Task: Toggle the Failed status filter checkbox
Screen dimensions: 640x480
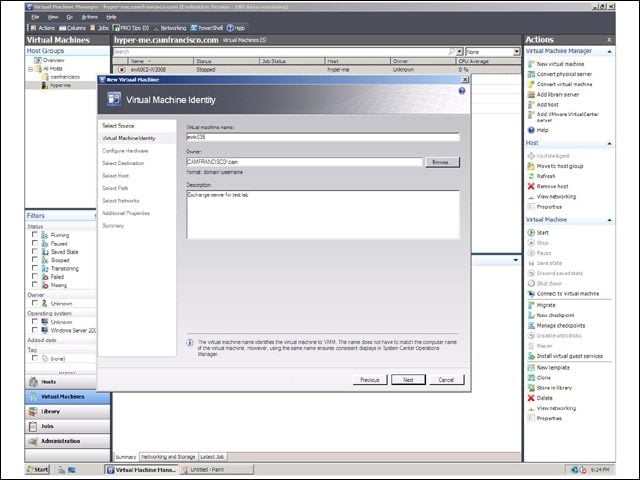Action: (x=35, y=276)
